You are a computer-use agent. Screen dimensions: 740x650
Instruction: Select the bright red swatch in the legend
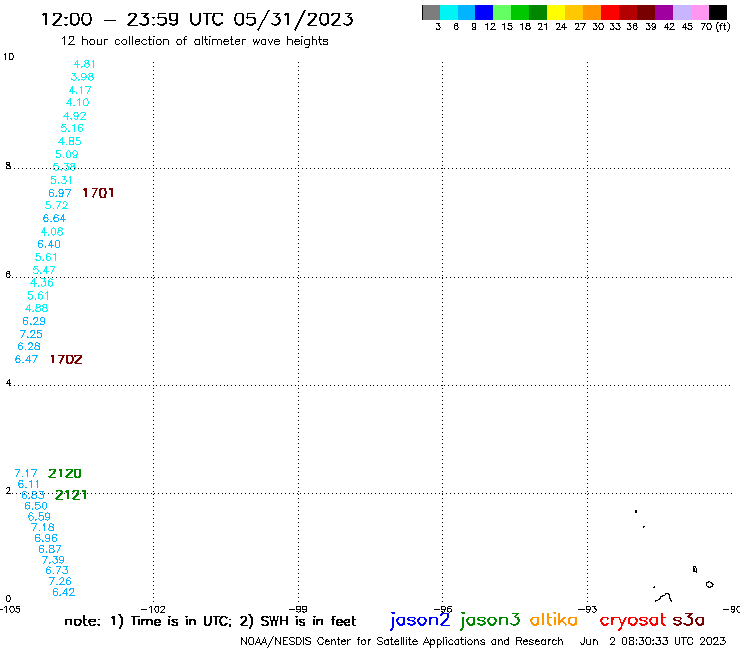point(610,13)
